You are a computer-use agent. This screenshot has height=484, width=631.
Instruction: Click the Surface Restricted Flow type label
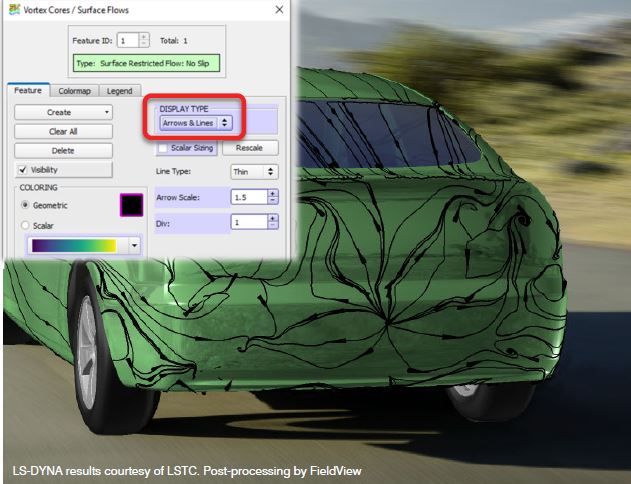146,63
